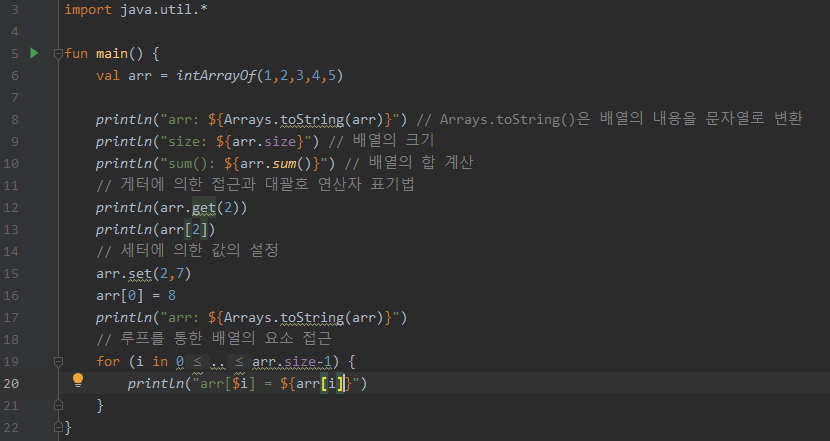Click 'toString' on line 8

312,120
